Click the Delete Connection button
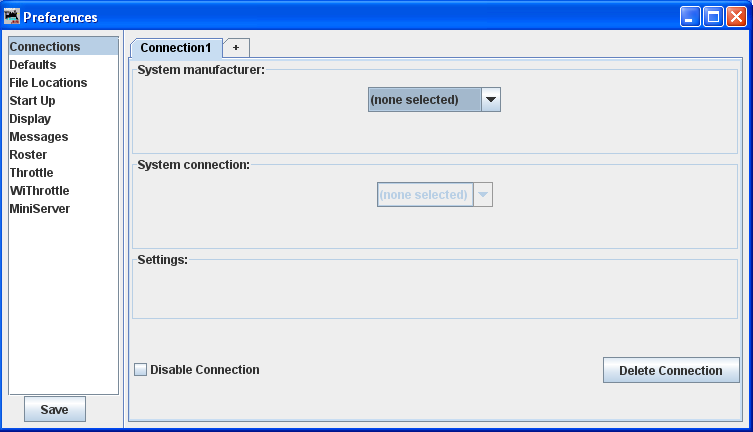The height and width of the screenshot is (432, 753). coord(671,370)
